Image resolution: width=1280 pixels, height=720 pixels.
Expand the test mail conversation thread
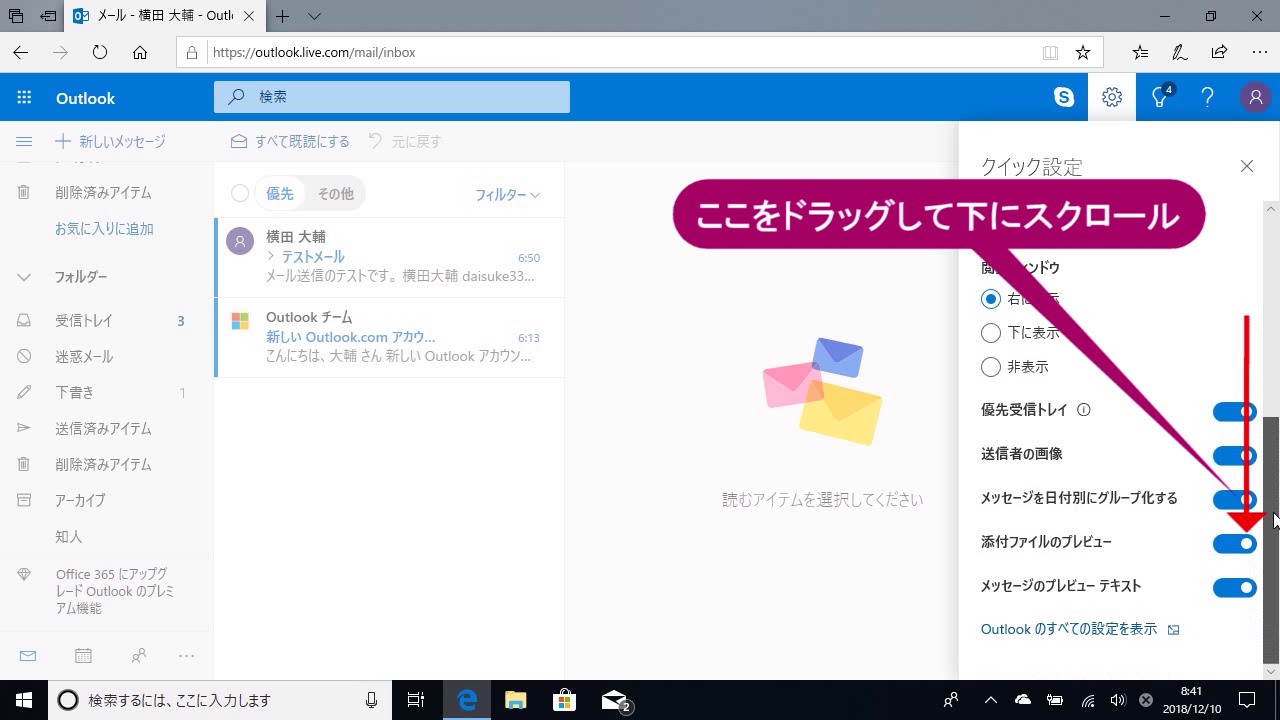271,257
